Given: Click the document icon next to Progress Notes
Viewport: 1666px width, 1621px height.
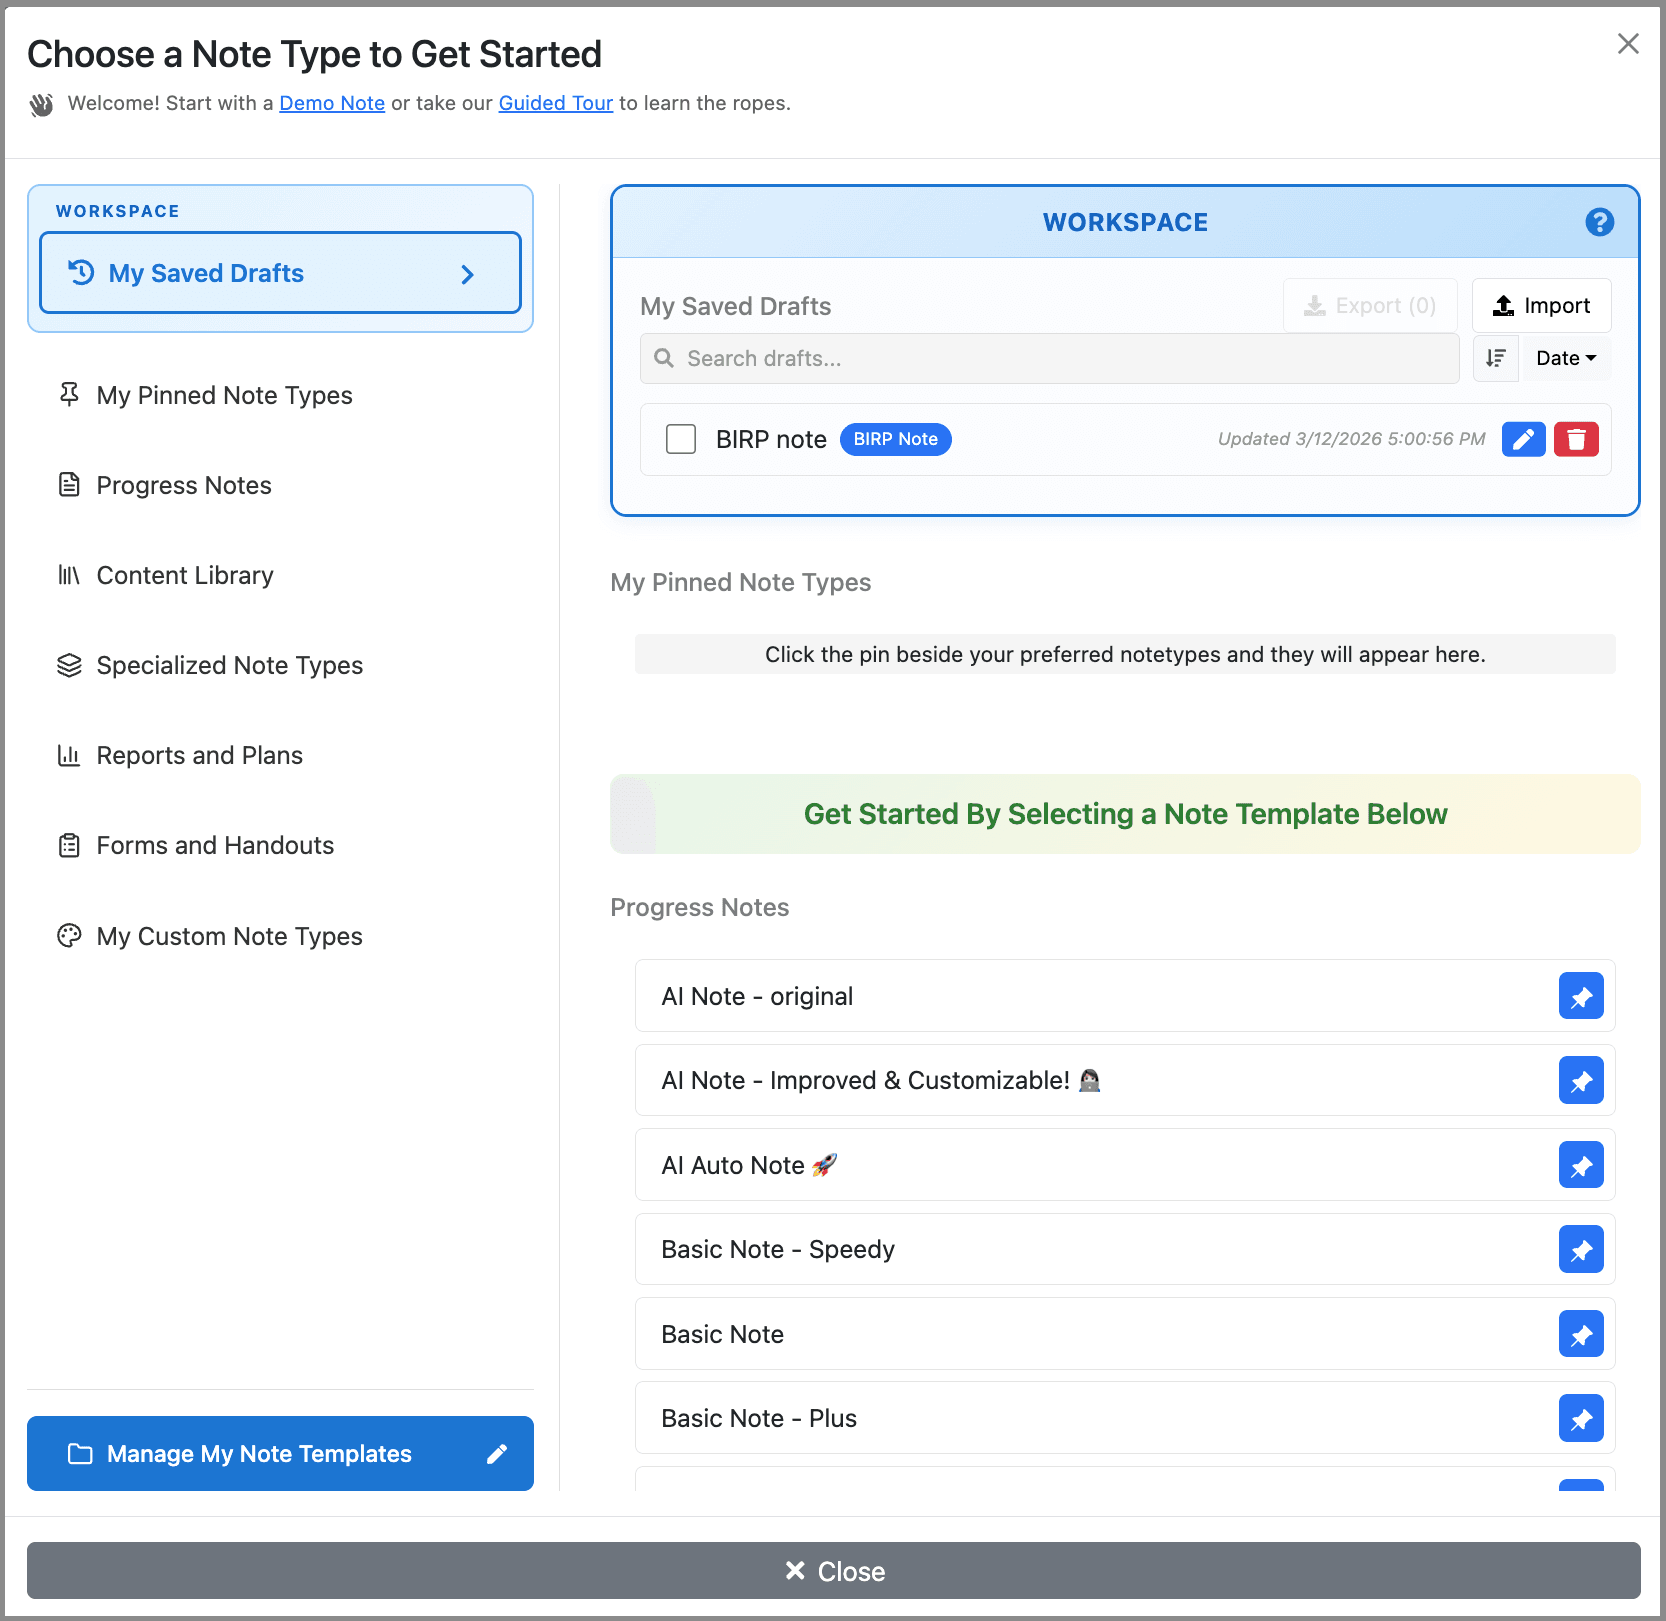Looking at the screenshot, I should tap(69, 485).
